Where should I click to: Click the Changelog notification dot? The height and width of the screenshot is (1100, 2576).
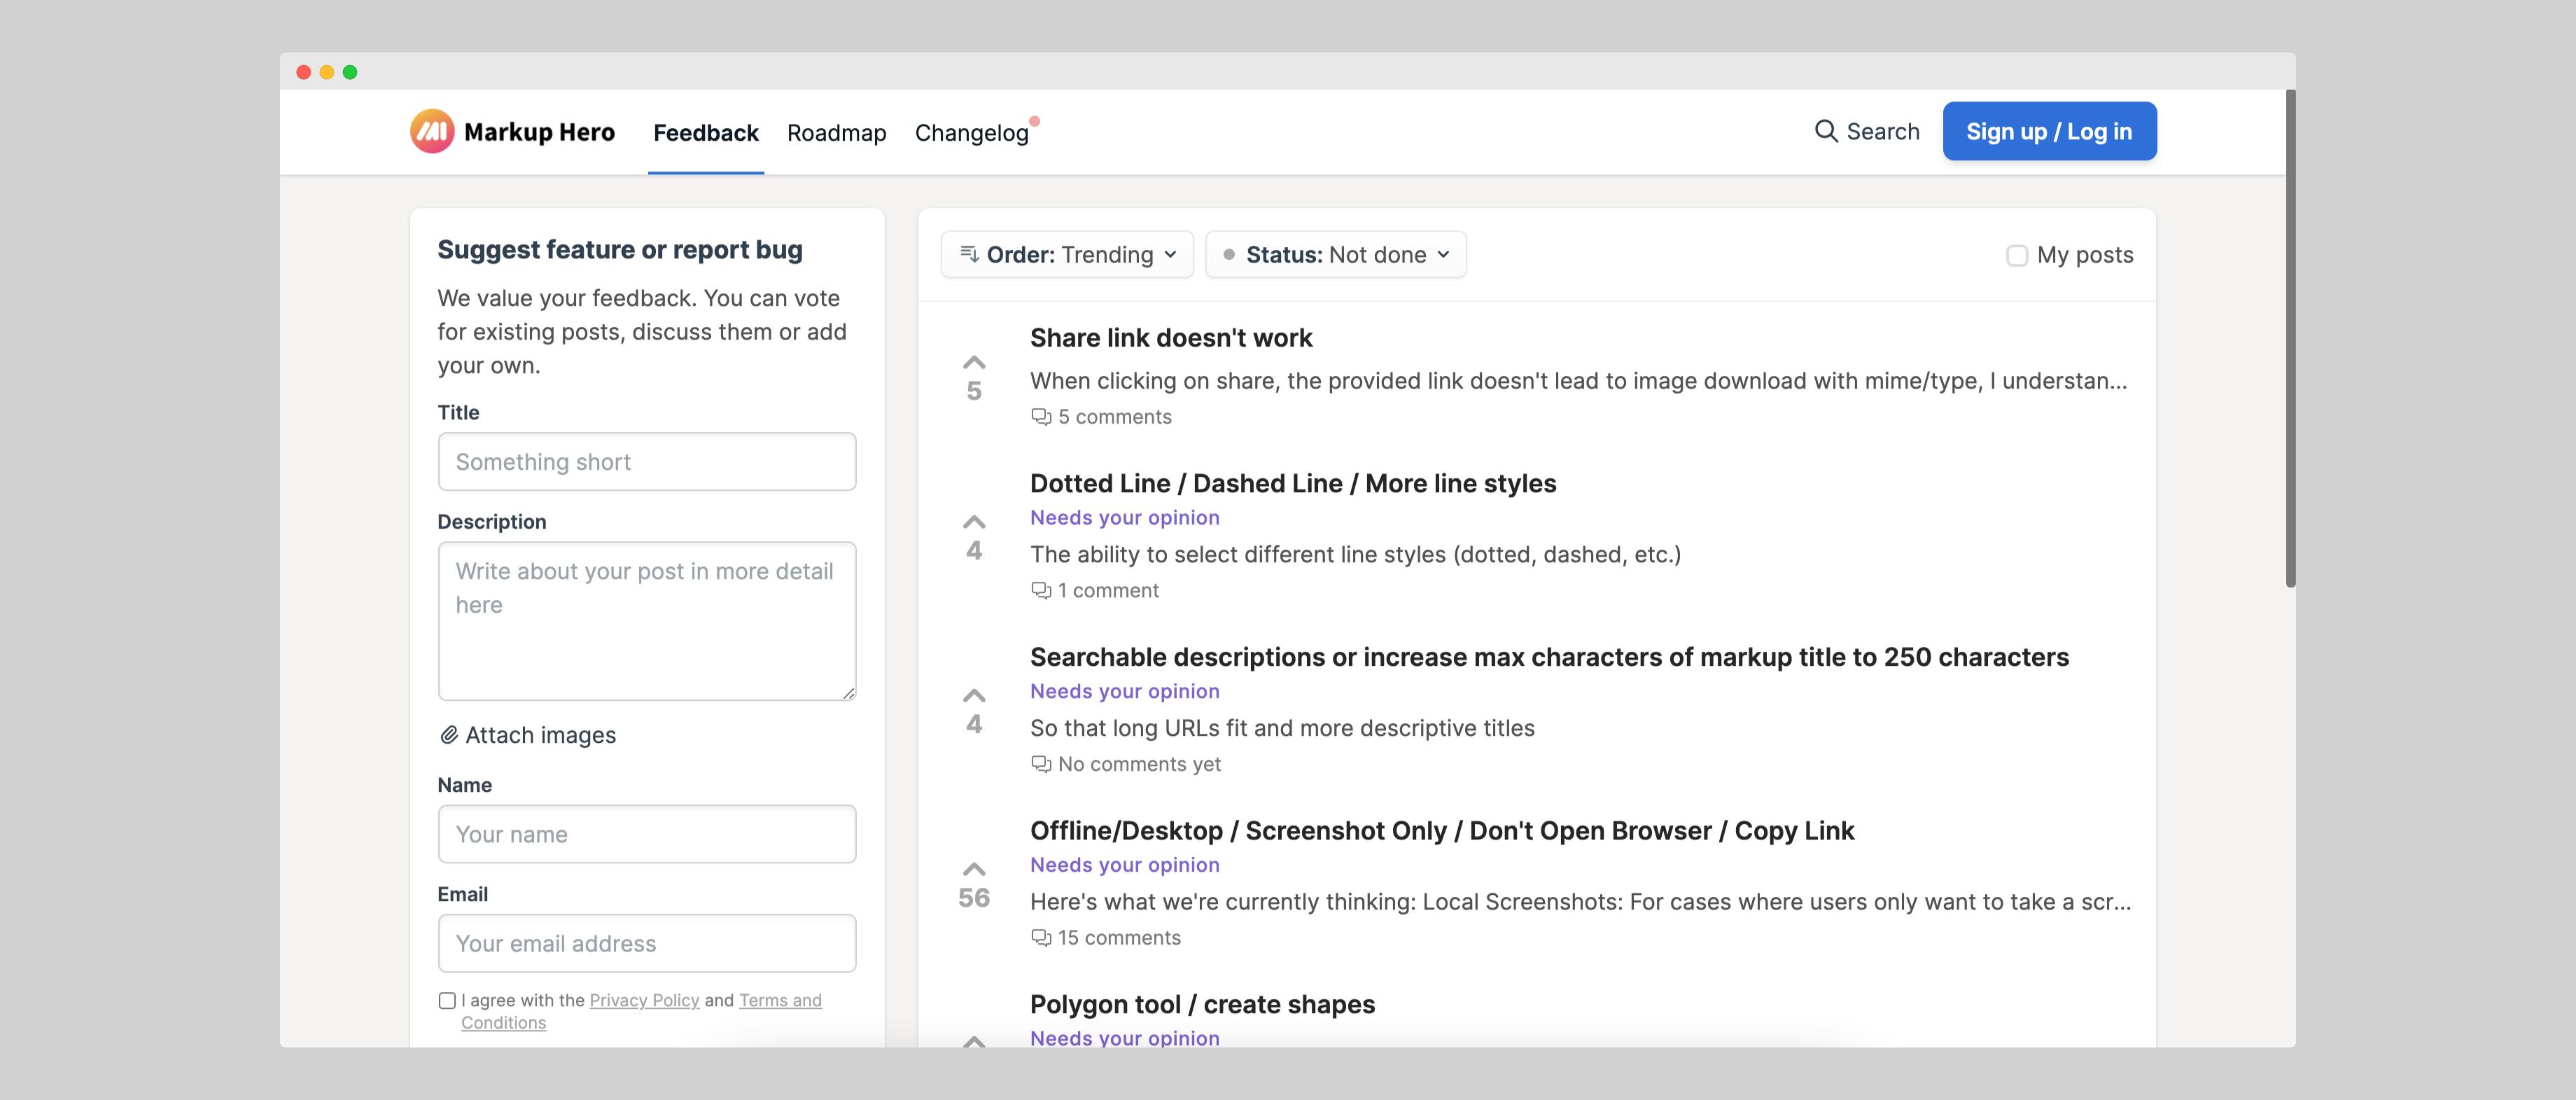coord(1035,121)
